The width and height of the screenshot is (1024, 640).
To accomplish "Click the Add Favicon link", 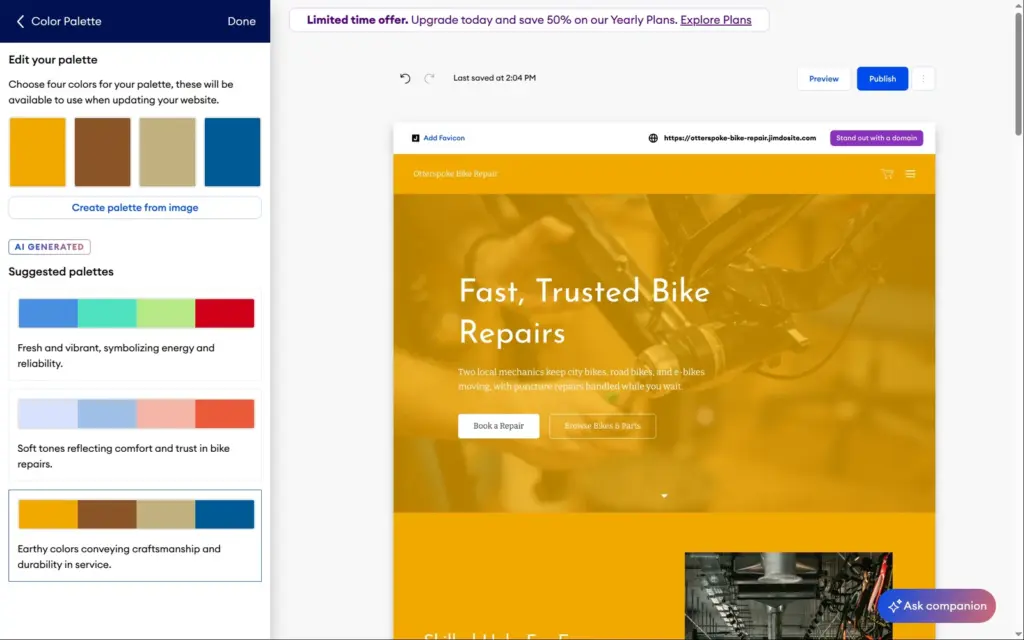I will (444, 138).
